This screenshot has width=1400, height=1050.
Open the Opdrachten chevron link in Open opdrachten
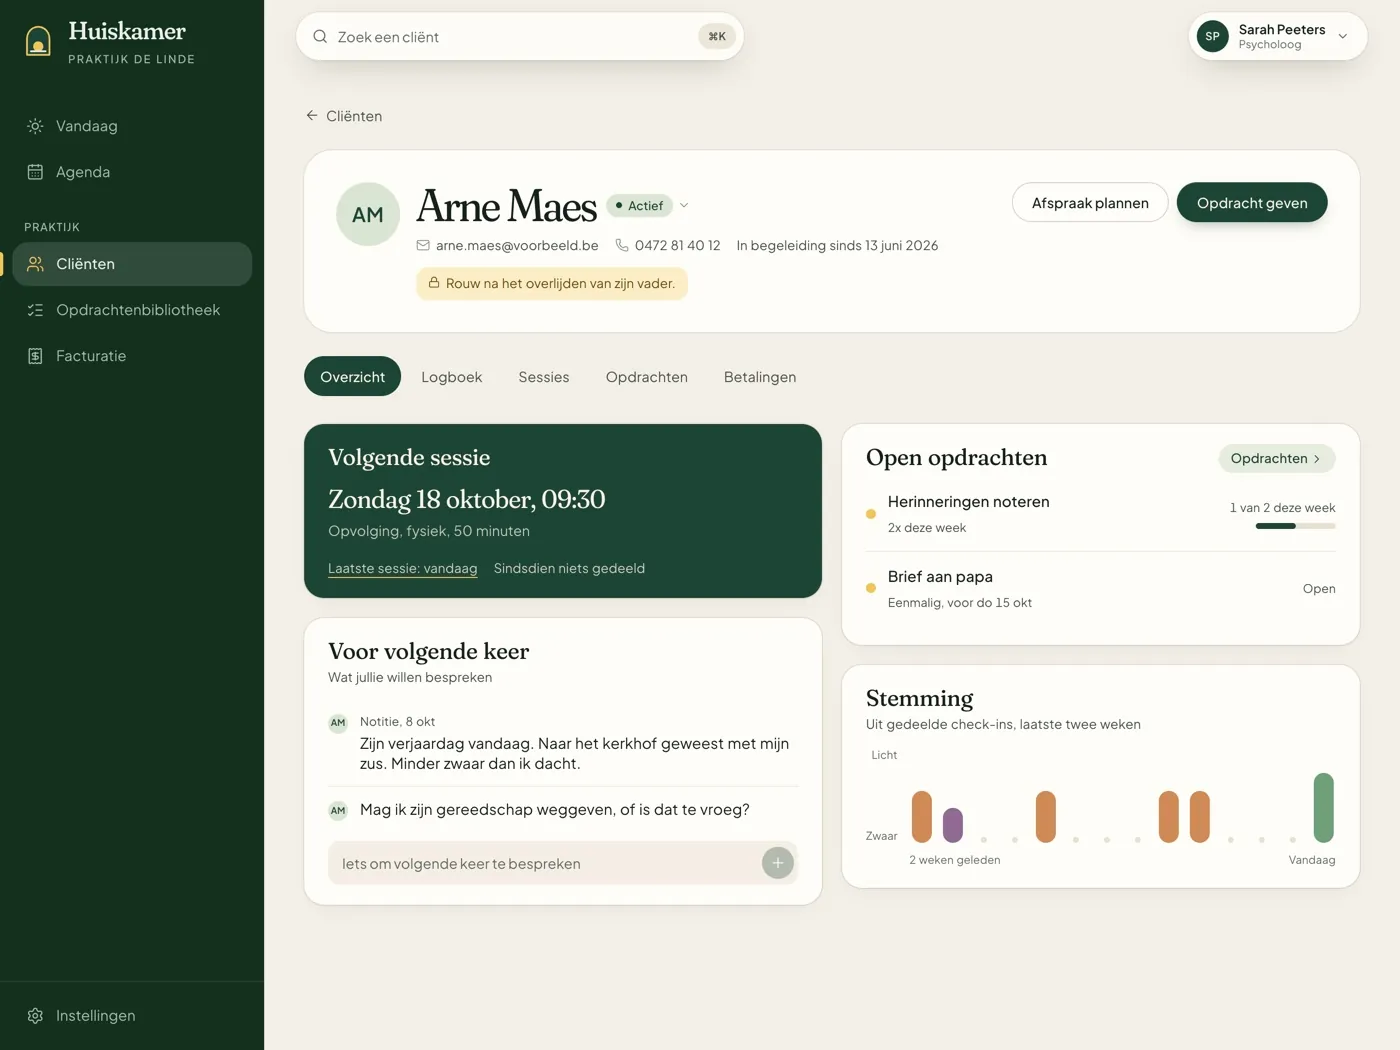(1276, 459)
